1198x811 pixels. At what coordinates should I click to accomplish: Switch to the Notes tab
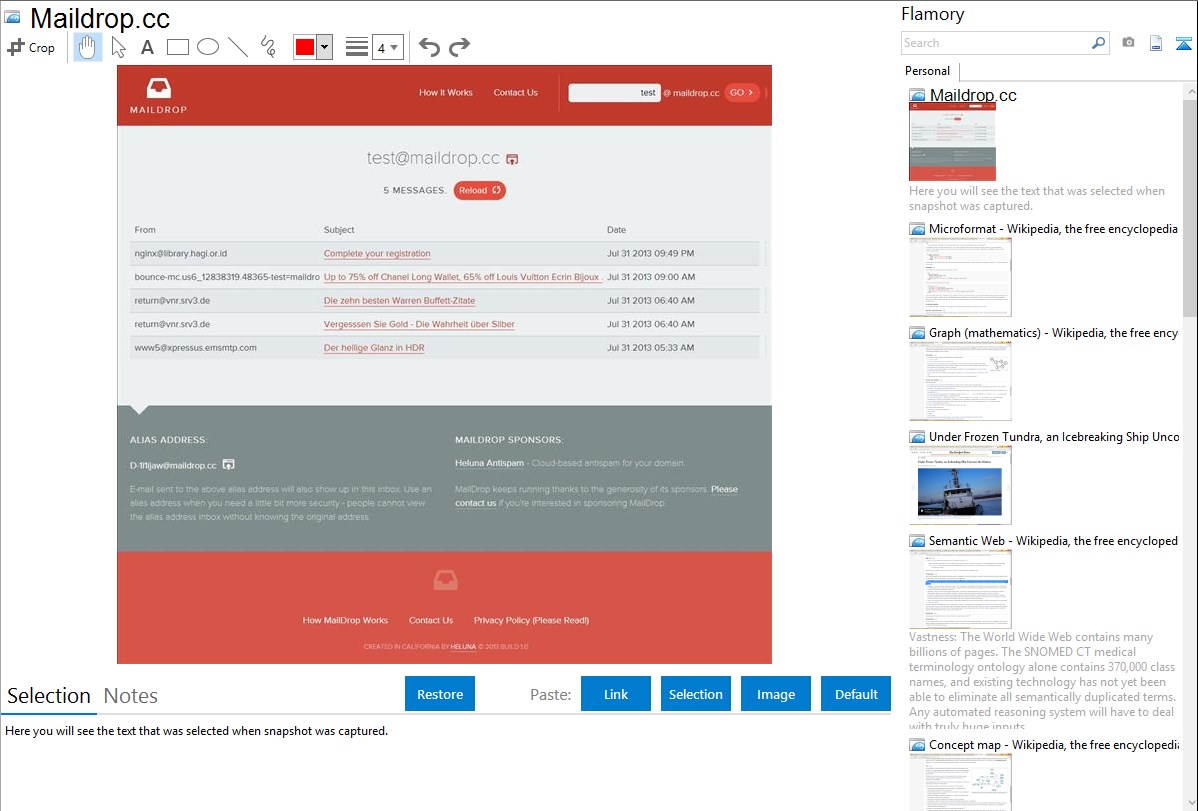(x=130, y=696)
